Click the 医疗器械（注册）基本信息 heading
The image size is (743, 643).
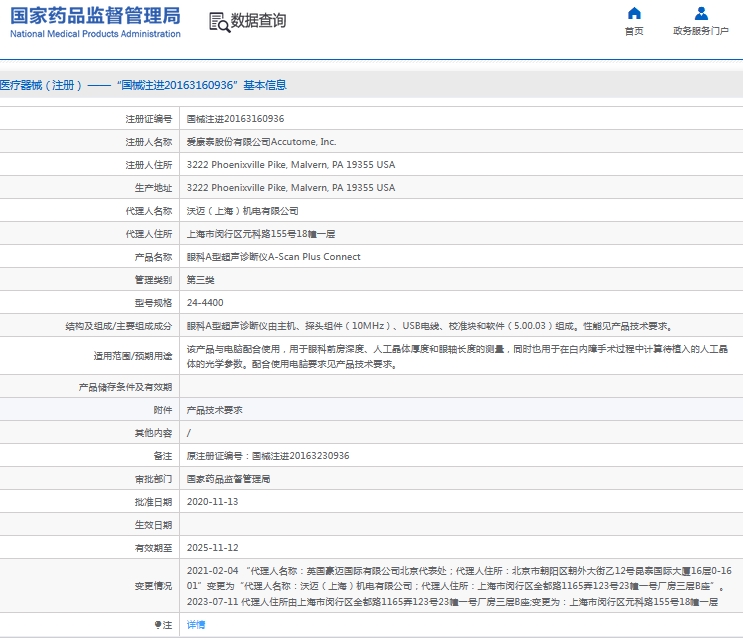point(143,85)
